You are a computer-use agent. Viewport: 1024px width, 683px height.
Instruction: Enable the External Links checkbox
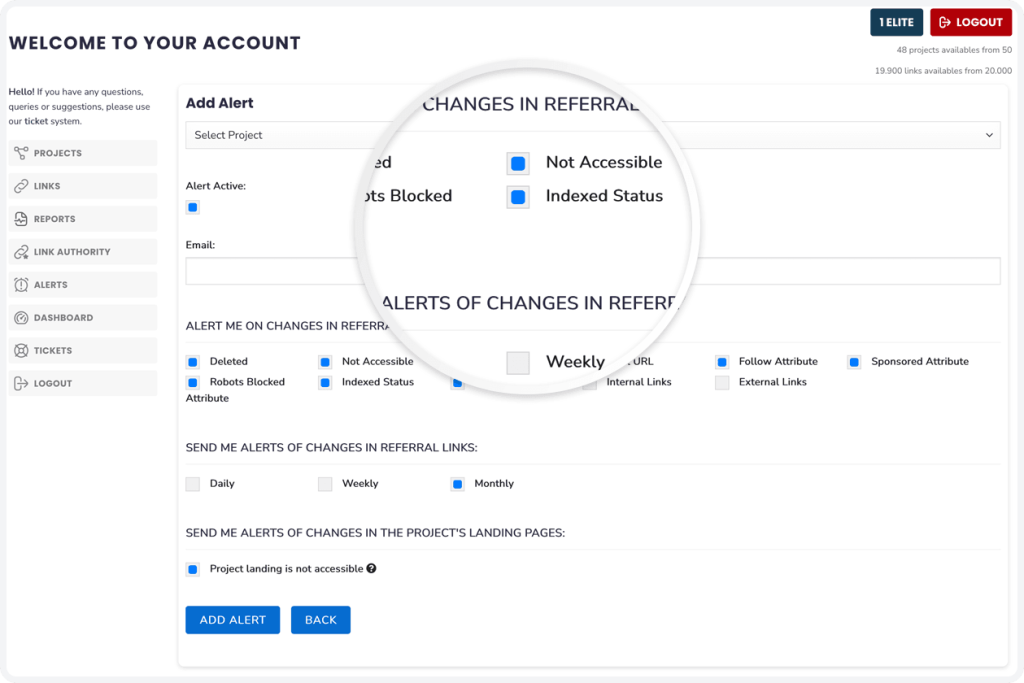722,383
